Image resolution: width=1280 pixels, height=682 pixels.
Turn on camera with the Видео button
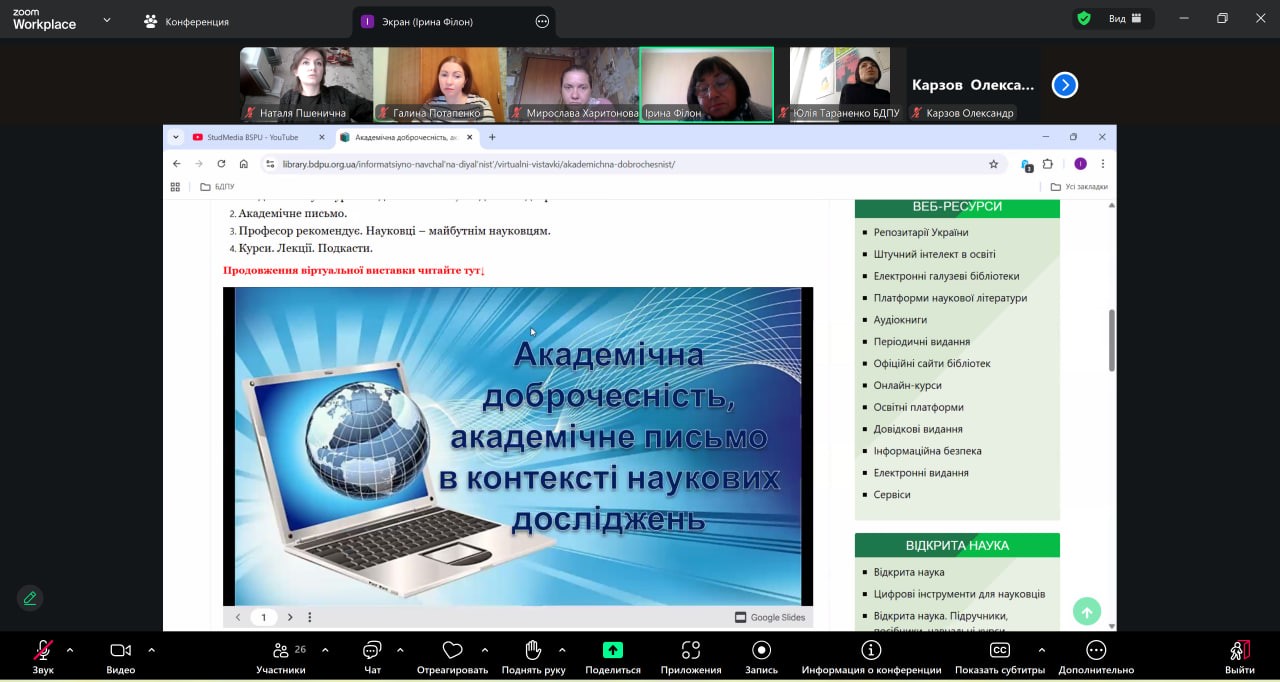120,651
